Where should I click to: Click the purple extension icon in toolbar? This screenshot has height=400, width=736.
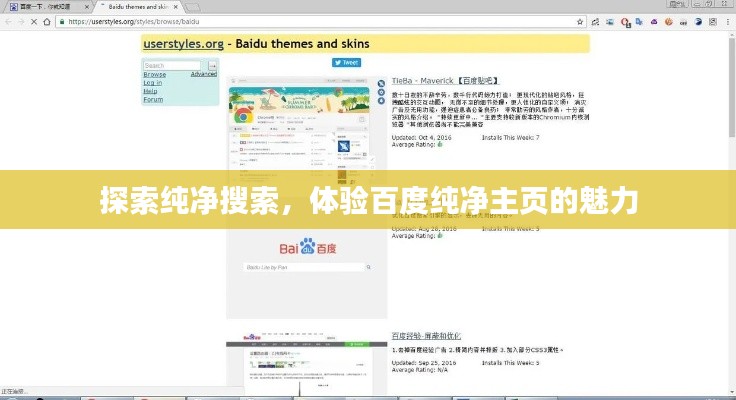point(654,22)
